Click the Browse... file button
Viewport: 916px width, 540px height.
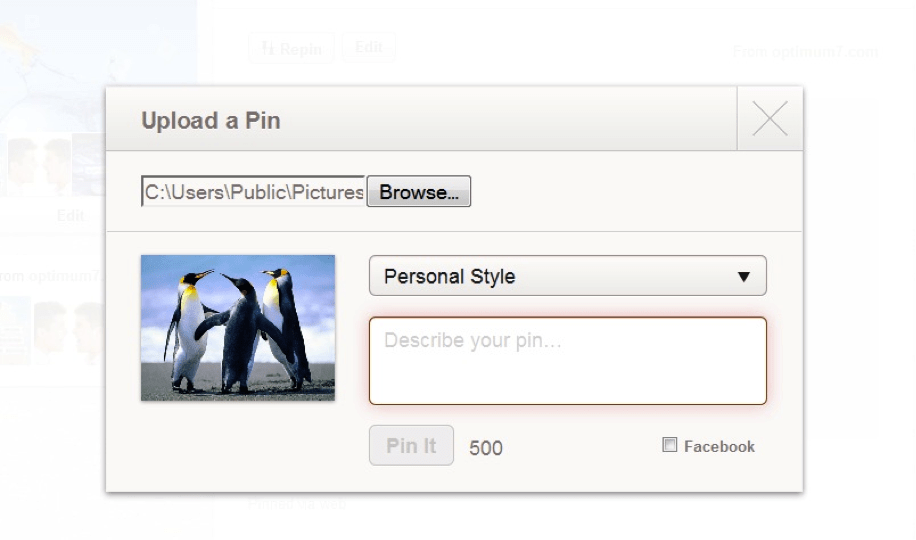pyautogui.click(x=418, y=192)
